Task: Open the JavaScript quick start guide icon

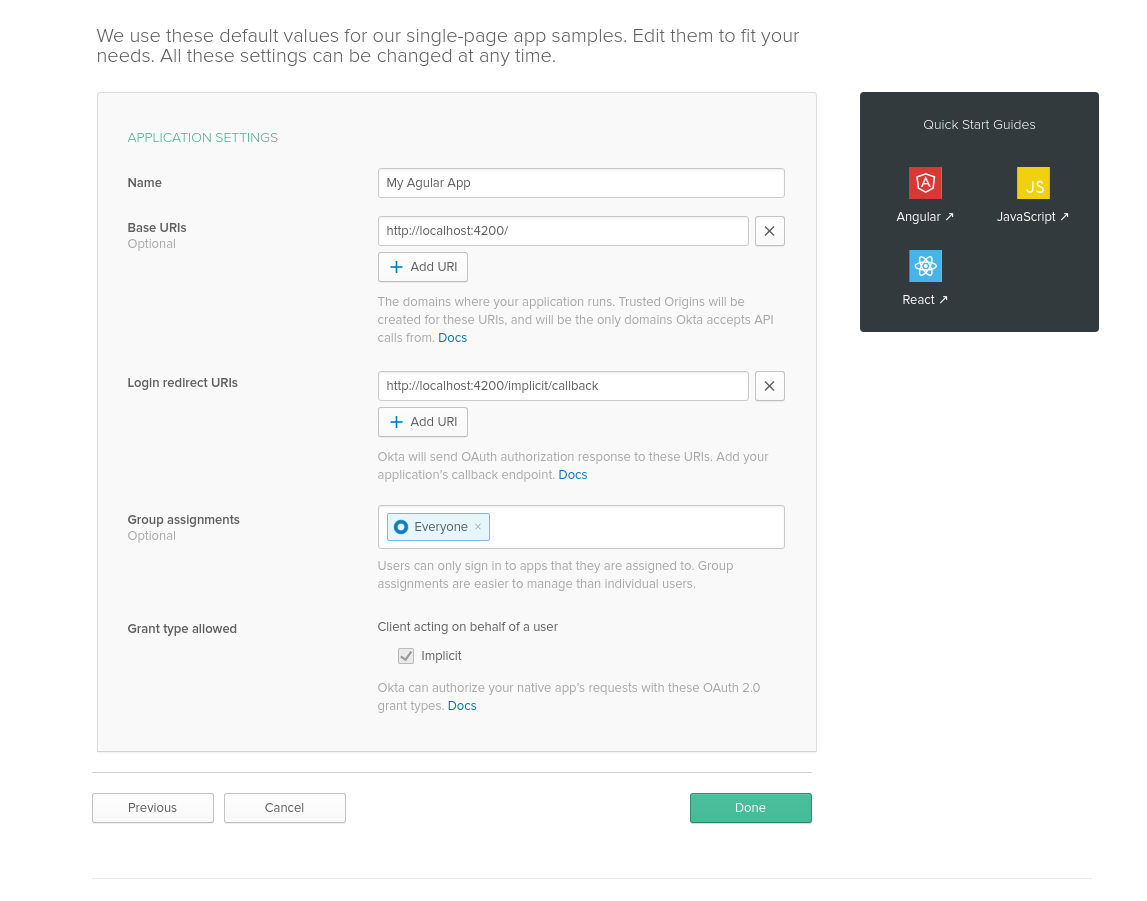Action: click(1033, 183)
